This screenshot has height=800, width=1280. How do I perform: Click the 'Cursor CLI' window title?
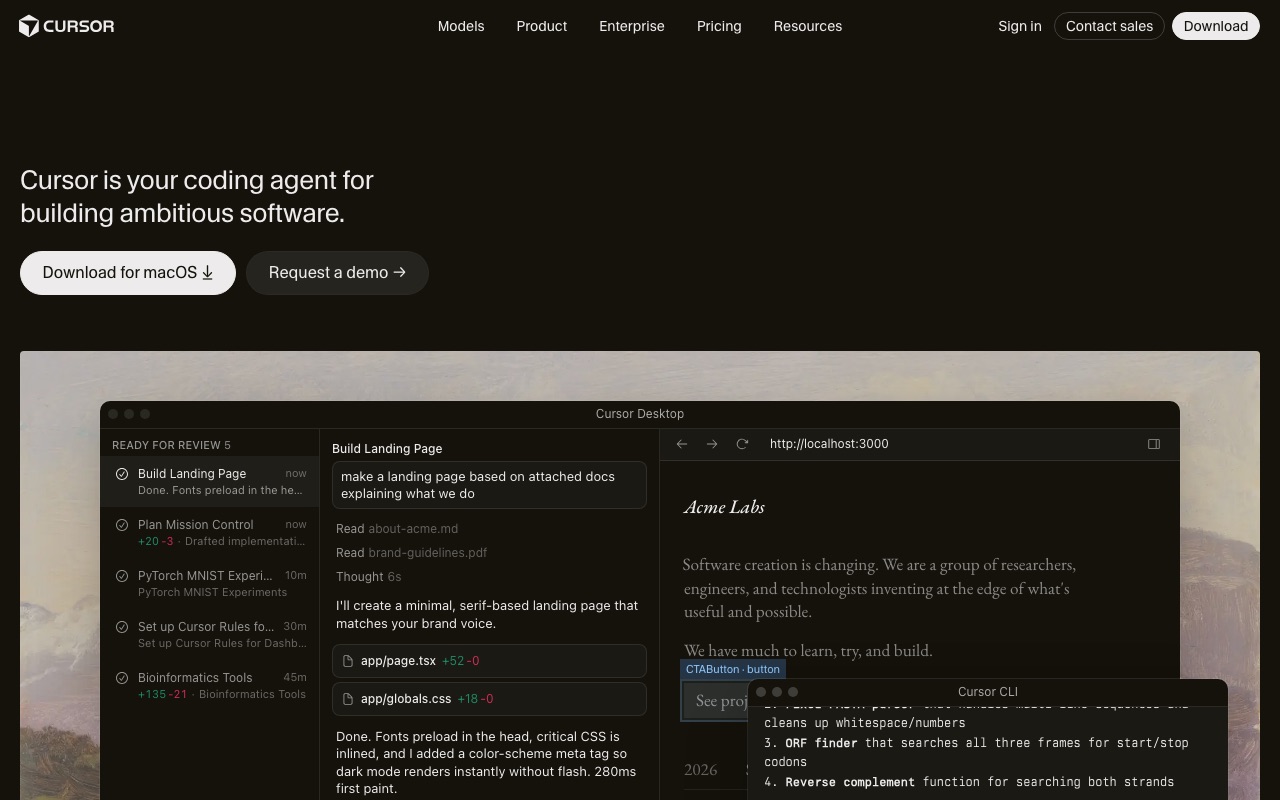[x=988, y=692]
